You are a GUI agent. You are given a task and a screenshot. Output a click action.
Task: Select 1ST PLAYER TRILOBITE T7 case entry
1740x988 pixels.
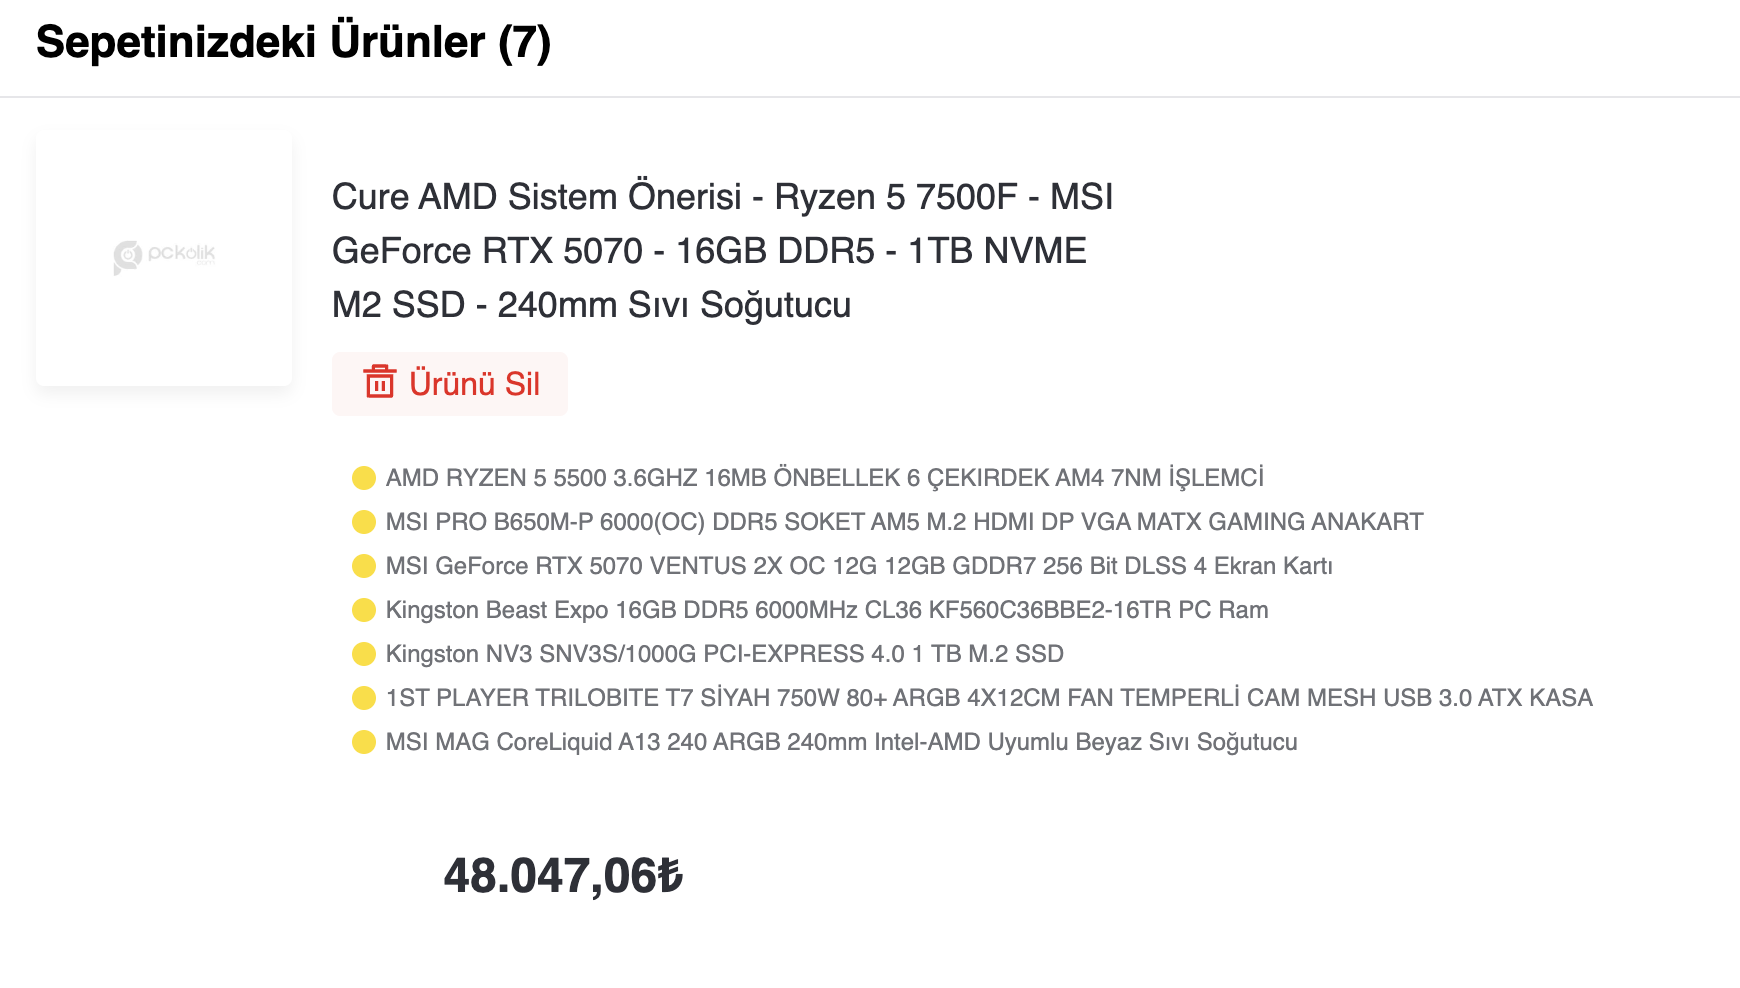(989, 698)
